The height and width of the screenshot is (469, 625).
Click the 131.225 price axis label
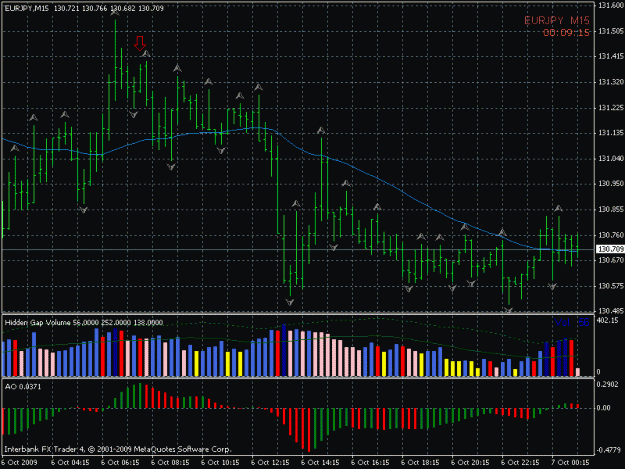611,108
